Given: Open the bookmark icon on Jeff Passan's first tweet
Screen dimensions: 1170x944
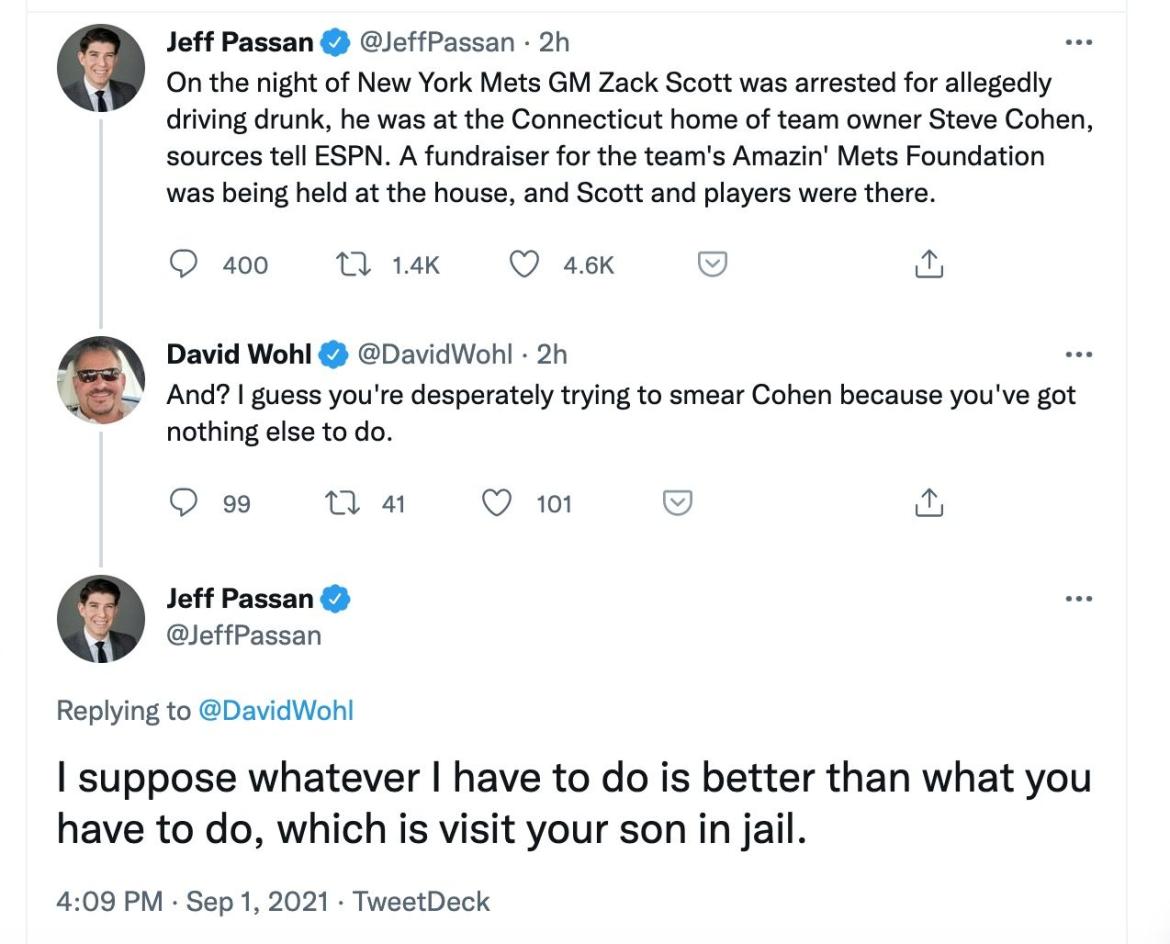Looking at the screenshot, I should pos(710,264).
